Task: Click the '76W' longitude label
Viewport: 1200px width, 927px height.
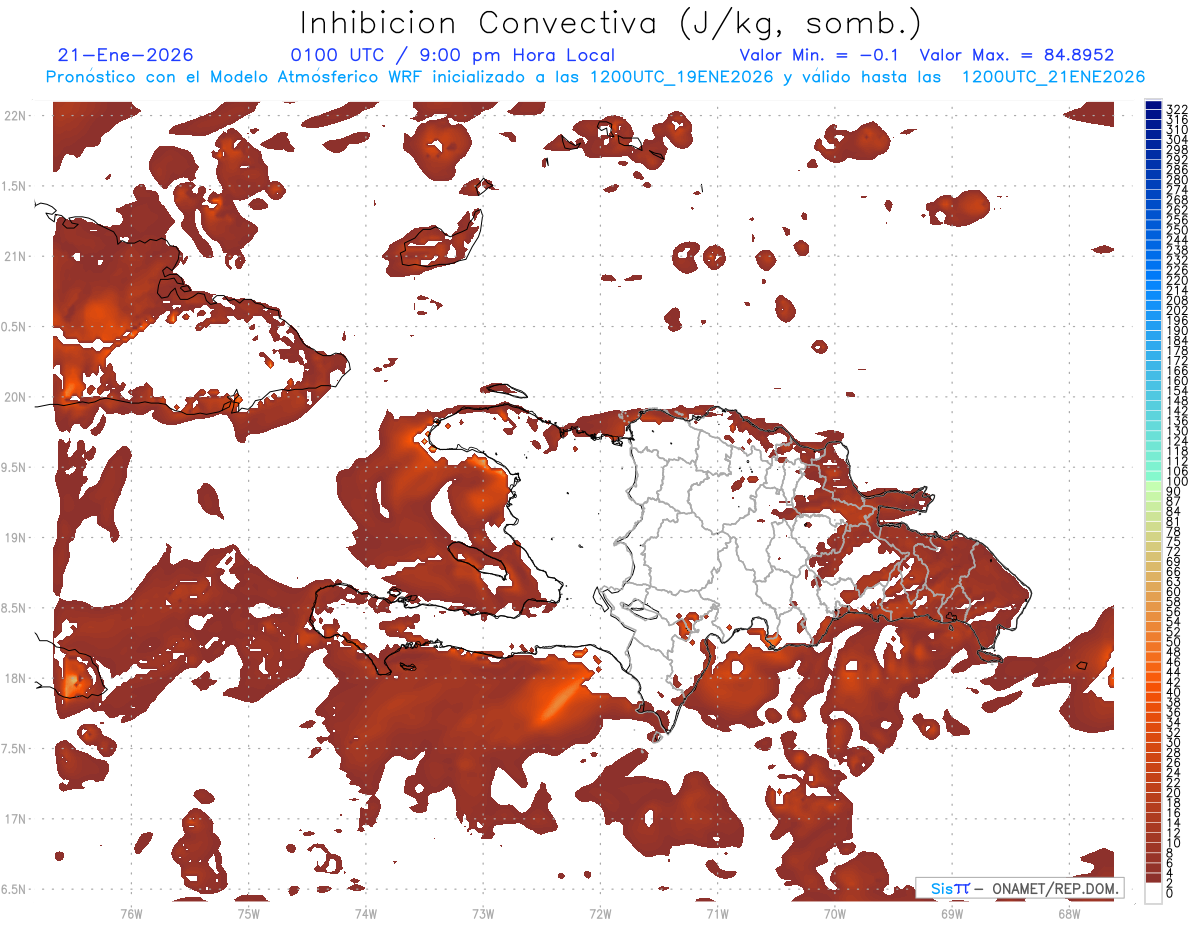Action: coord(131,913)
